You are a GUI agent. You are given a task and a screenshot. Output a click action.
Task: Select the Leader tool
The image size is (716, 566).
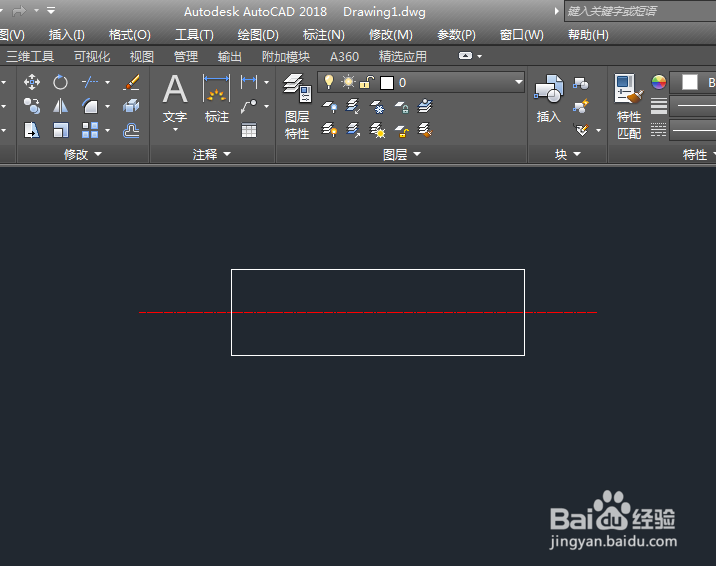click(x=249, y=106)
